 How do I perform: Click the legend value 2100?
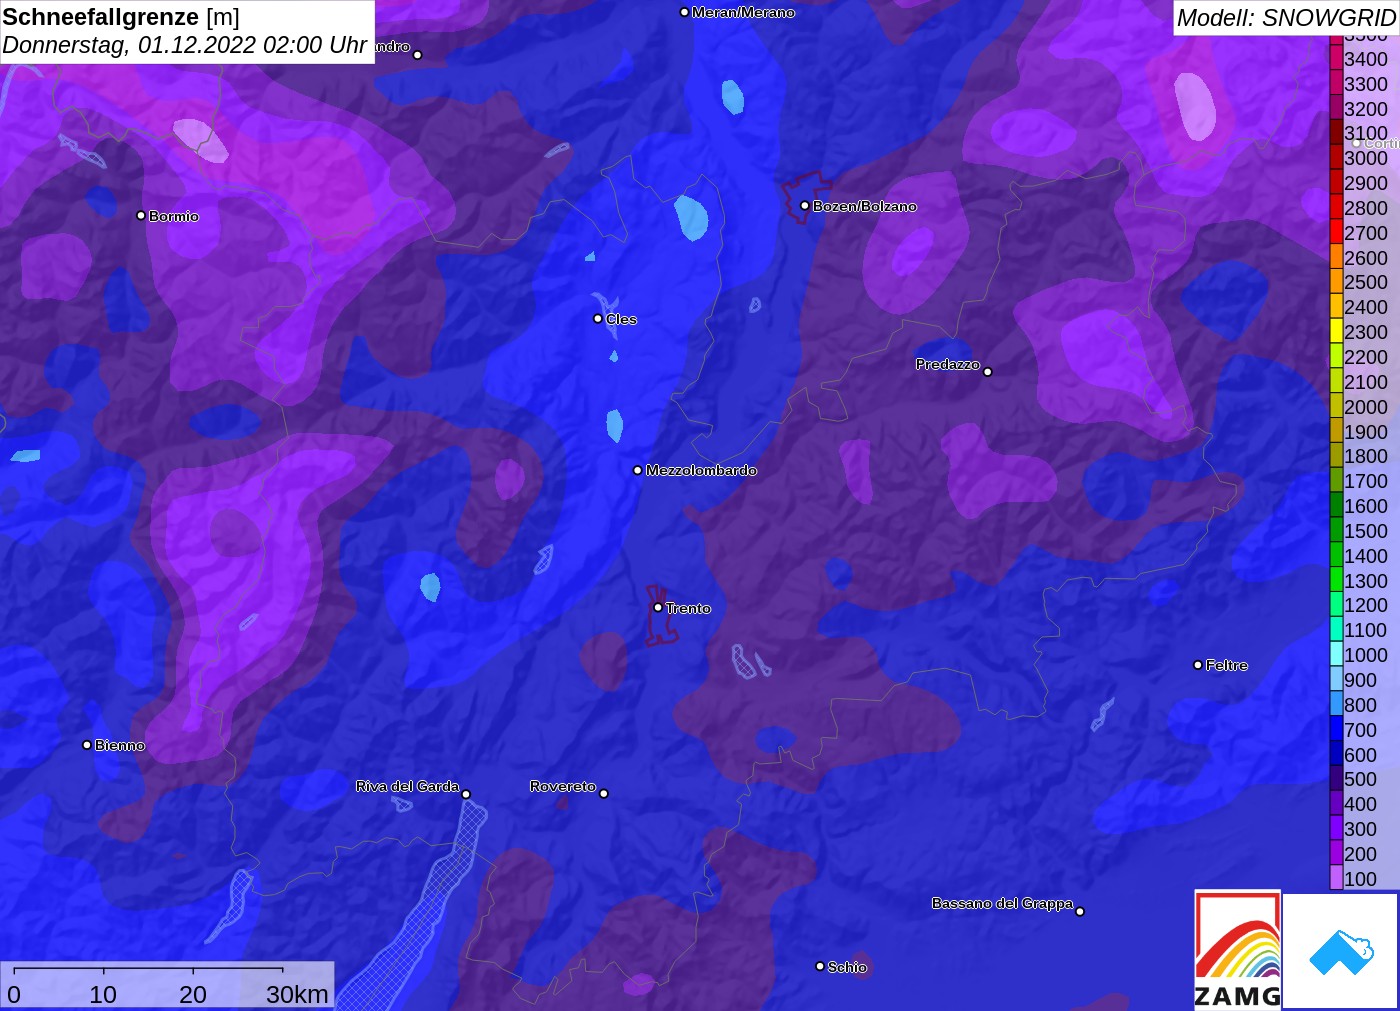[1366, 382]
